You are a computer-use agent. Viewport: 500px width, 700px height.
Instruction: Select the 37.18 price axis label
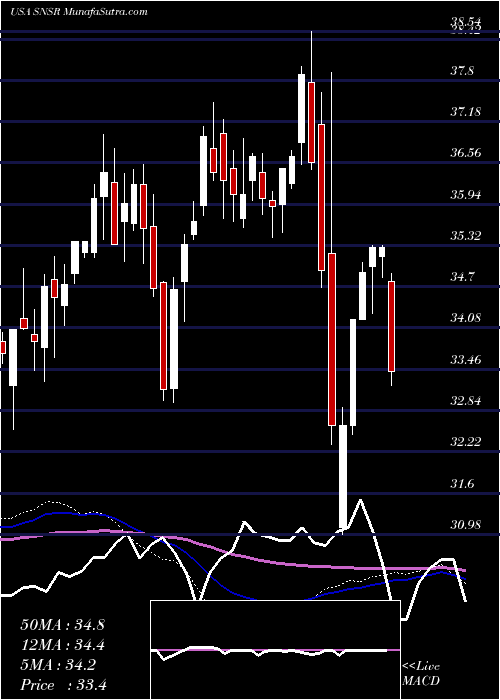[466, 111]
